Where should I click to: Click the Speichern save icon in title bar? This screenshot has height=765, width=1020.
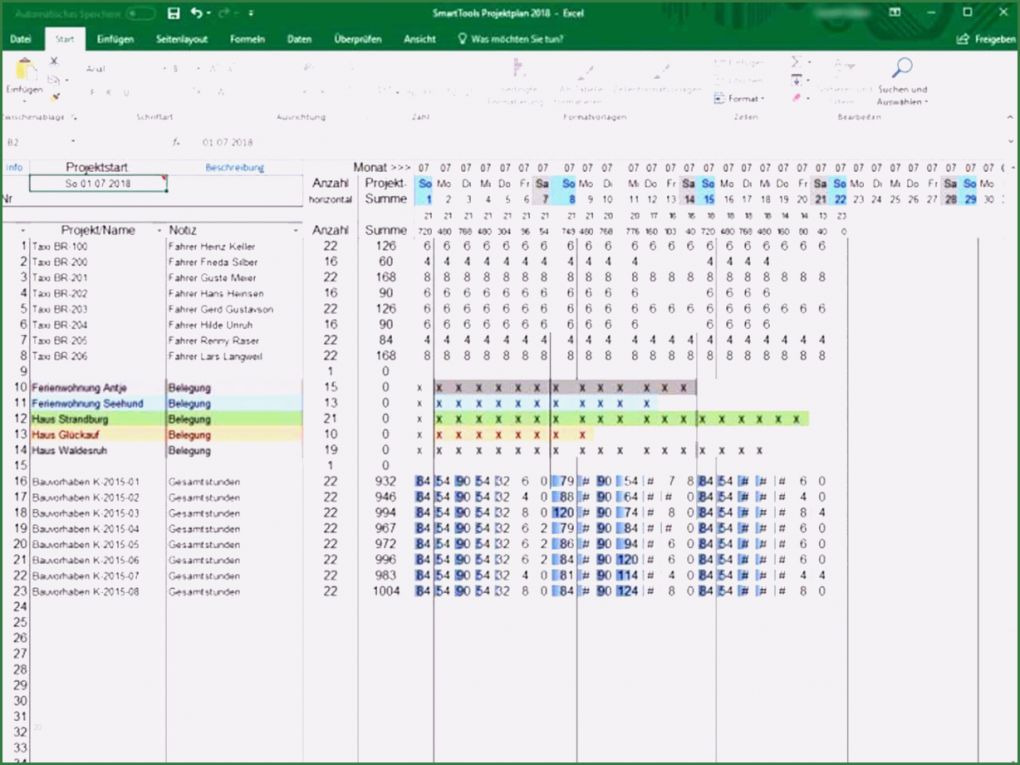(x=172, y=13)
